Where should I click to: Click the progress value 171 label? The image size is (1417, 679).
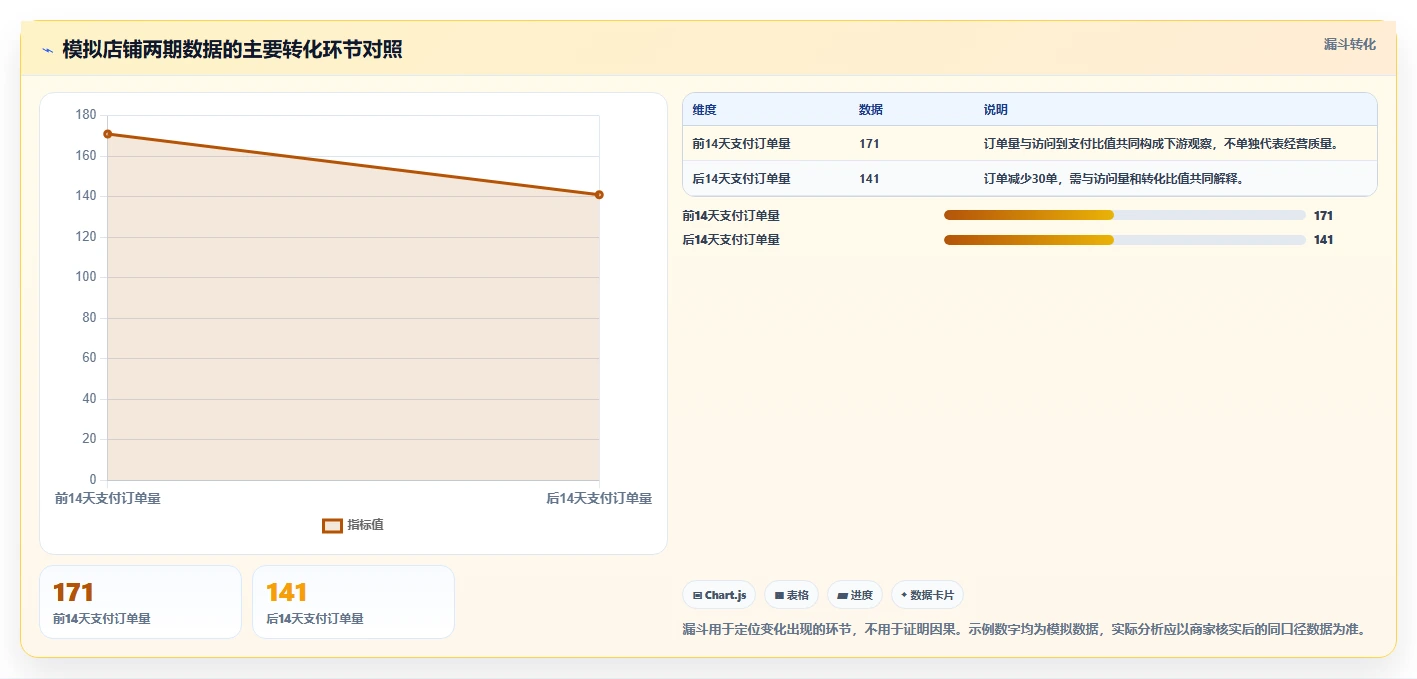(1323, 215)
